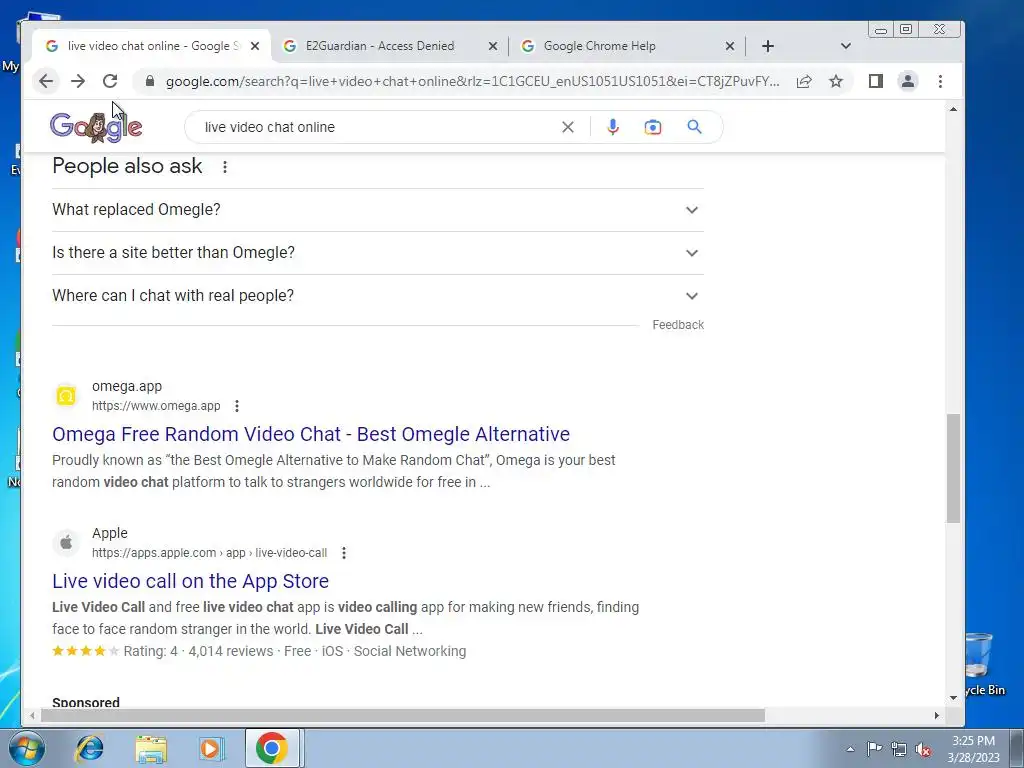This screenshot has height=768, width=1024.
Task: Click the scroll-down arrow
Action: (x=953, y=697)
